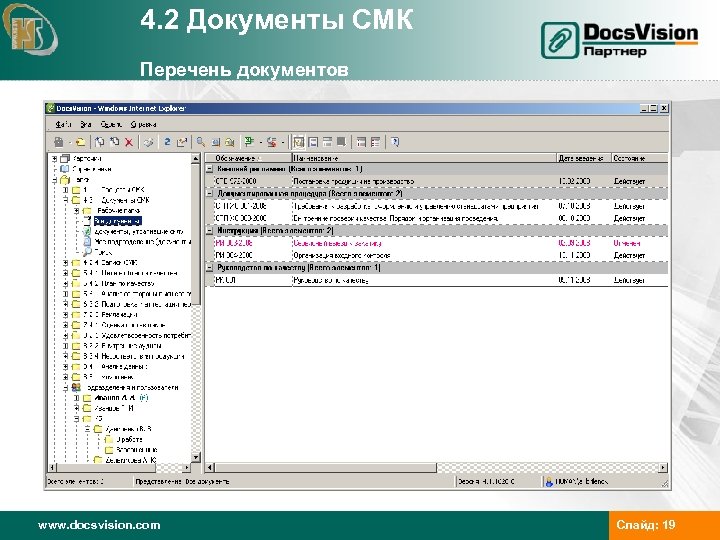
Task: Click the tree panel scroll-up arrow
Action: click(x=196, y=158)
